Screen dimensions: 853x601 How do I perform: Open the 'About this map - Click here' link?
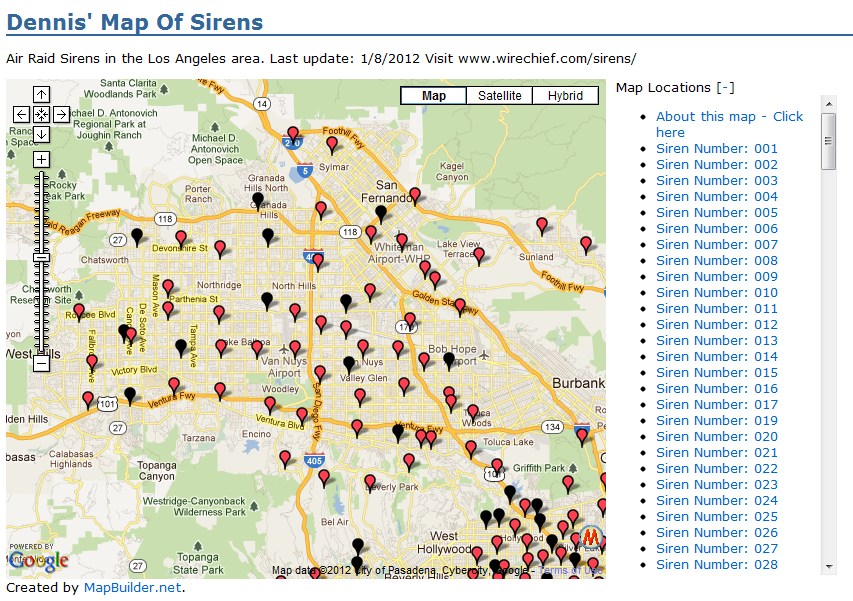729,116
